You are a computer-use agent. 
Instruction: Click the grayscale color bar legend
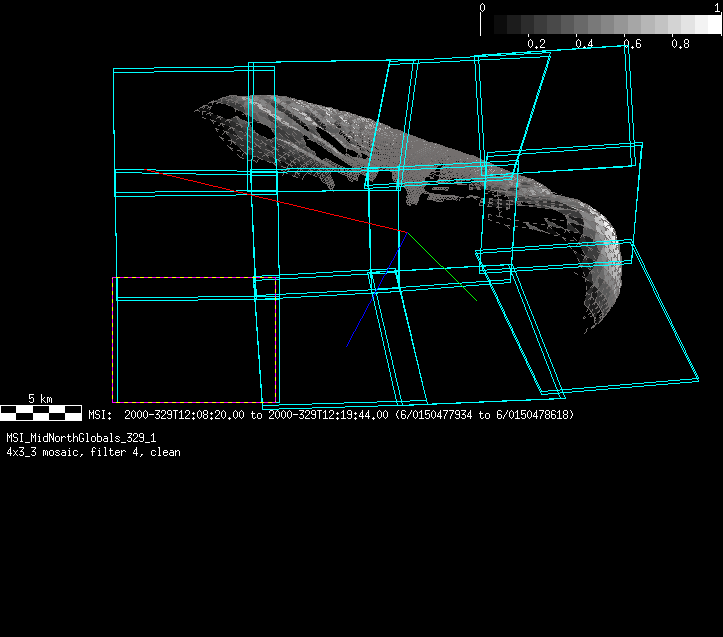[600, 25]
